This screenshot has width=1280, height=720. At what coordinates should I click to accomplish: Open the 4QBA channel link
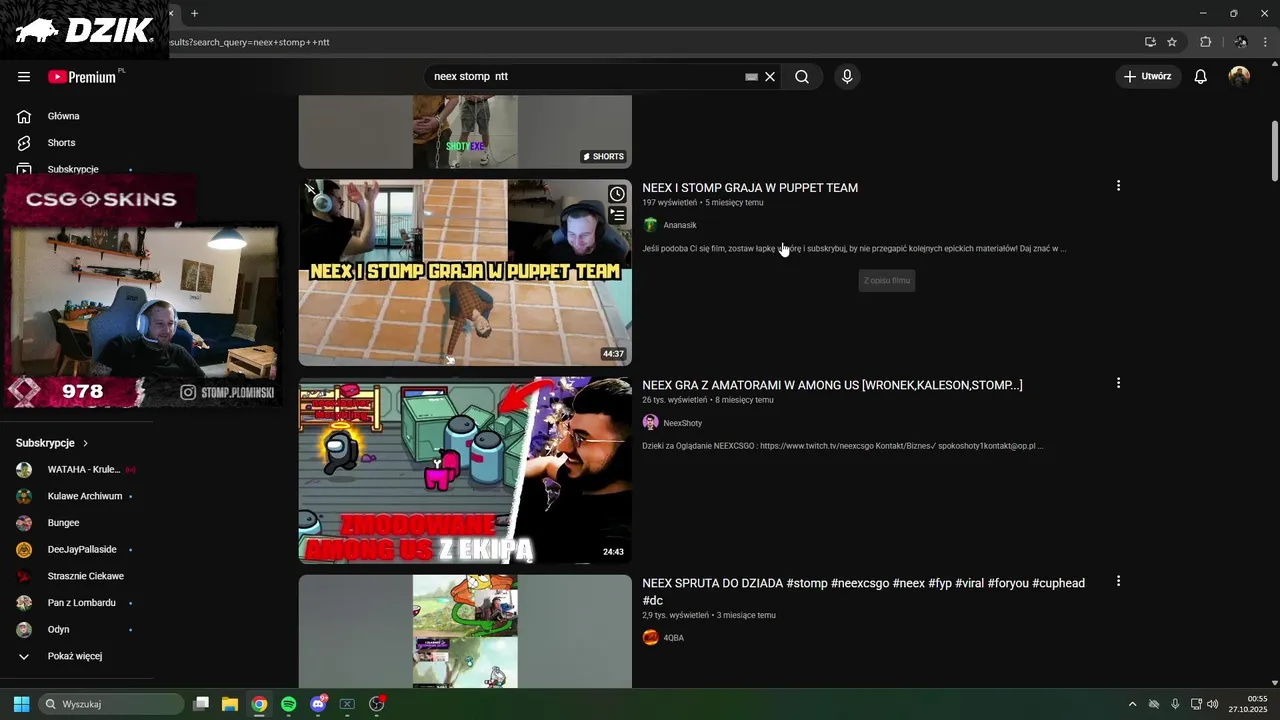(674, 638)
